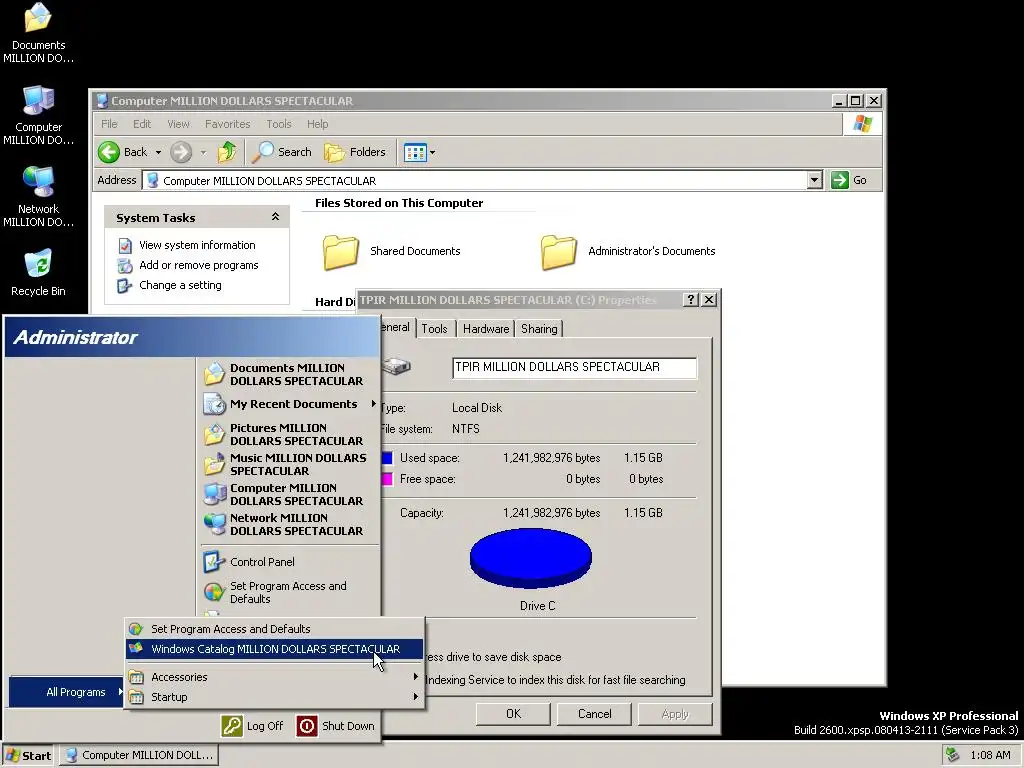Open the Views dropdown arrow
Image resolution: width=1024 pixels, height=768 pixels.
(x=432, y=152)
